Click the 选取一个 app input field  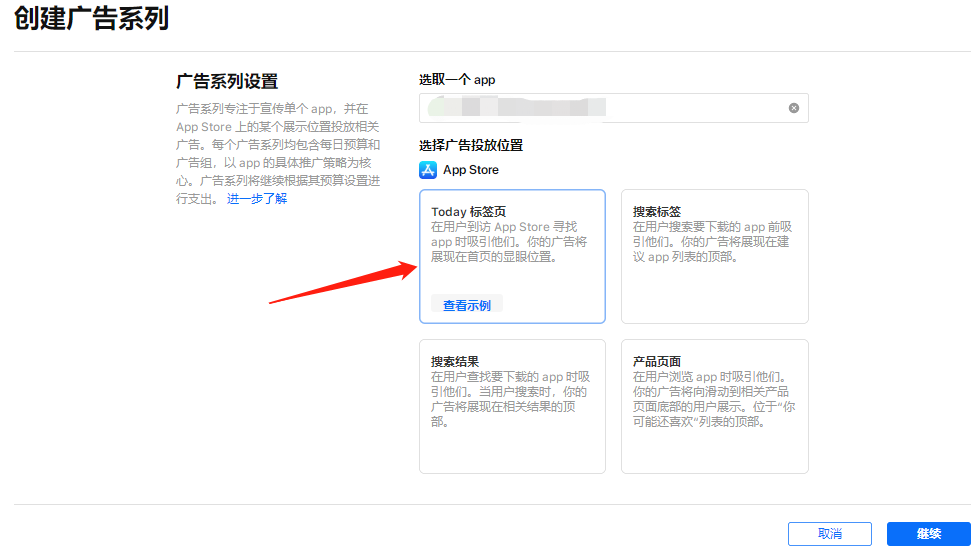coord(614,108)
